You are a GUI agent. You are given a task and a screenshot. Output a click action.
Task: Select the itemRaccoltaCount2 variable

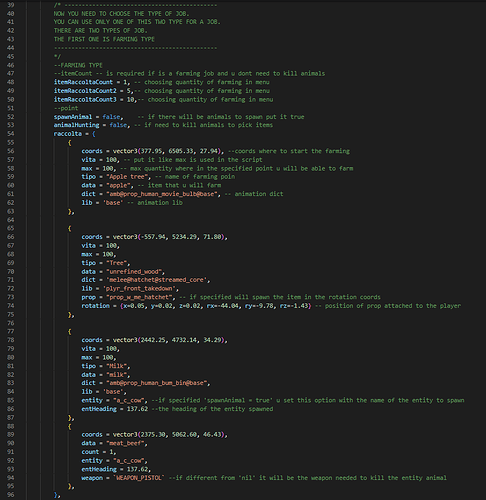pyautogui.click(x=85, y=91)
